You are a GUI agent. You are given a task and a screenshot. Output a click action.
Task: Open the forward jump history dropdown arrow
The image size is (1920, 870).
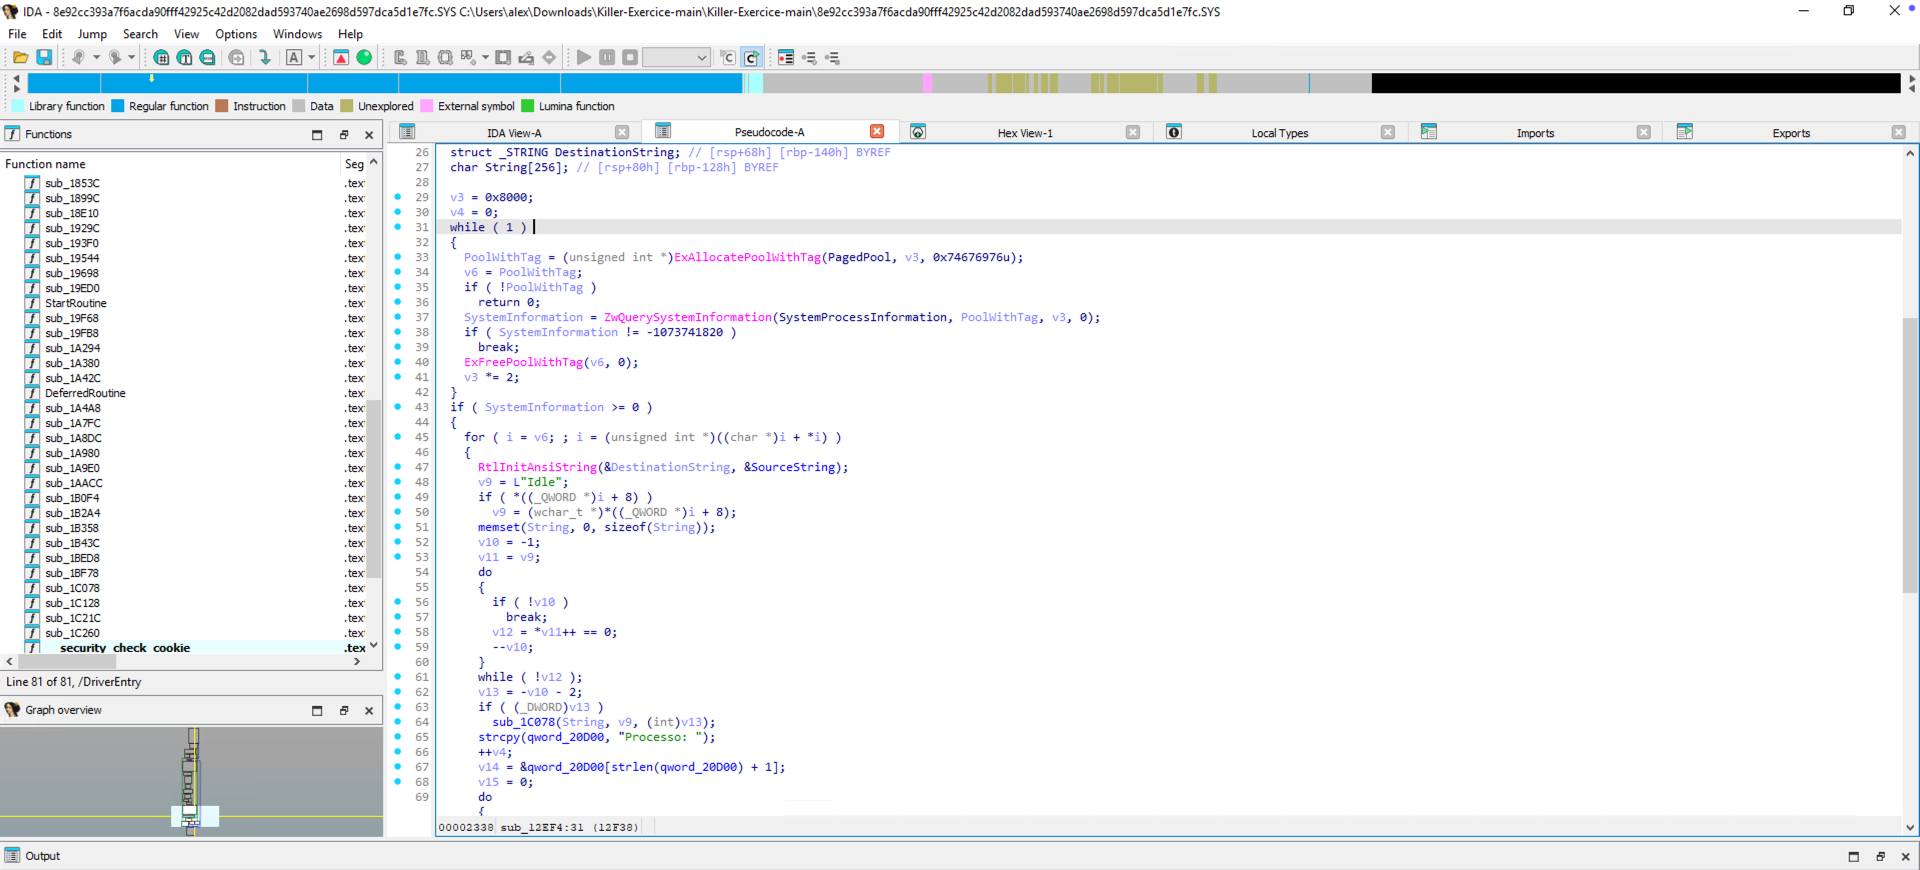(131, 58)
